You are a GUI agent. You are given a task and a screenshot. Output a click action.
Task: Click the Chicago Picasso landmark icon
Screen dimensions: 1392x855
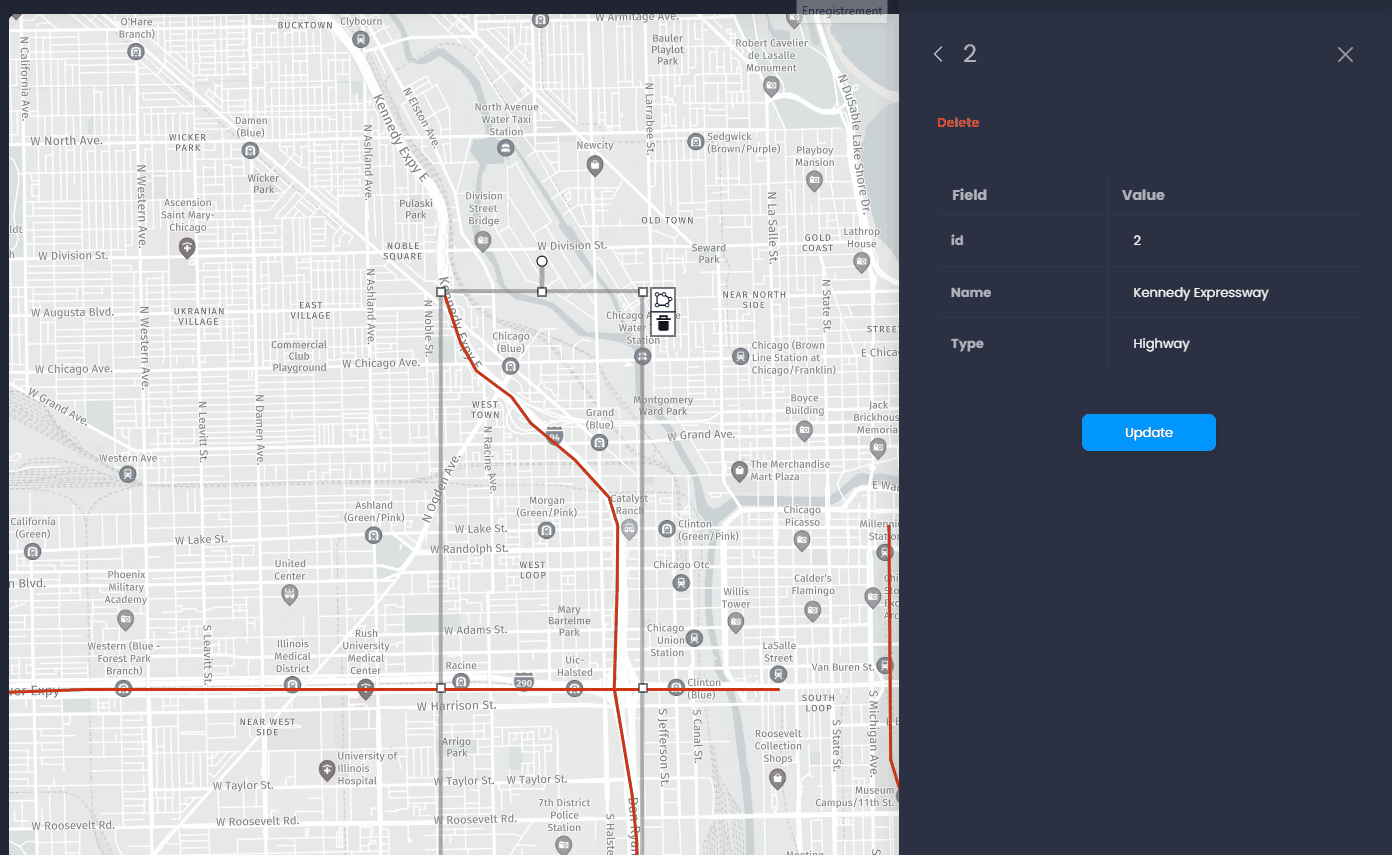(x=801, y=540)
